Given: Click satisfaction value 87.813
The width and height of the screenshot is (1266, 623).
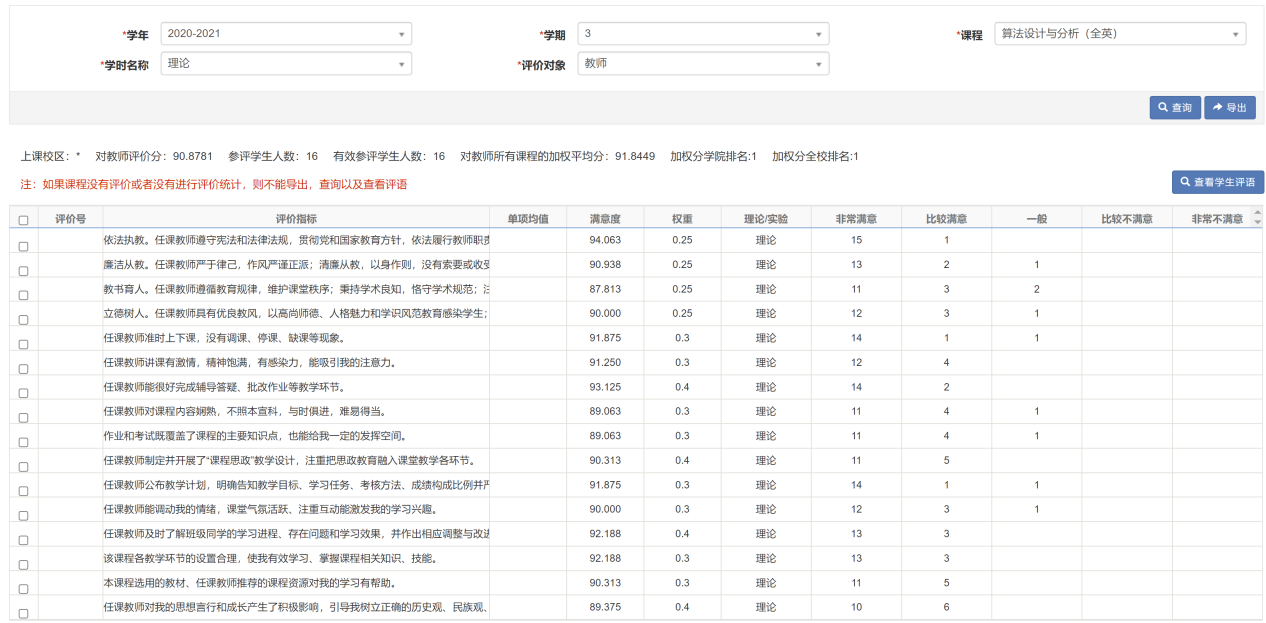Looking at the screenshot, I should coord(605,289).
